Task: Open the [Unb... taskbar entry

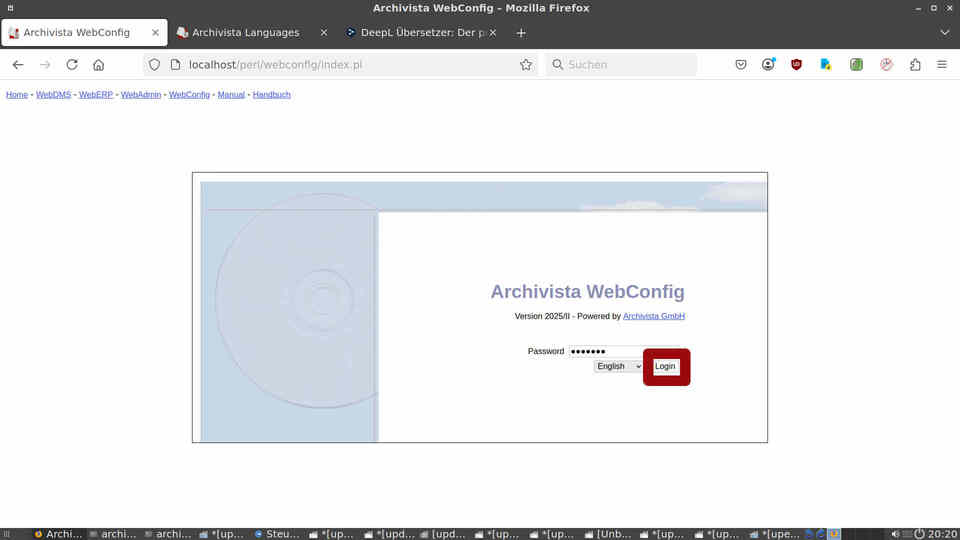Action: tap(607, 534)
